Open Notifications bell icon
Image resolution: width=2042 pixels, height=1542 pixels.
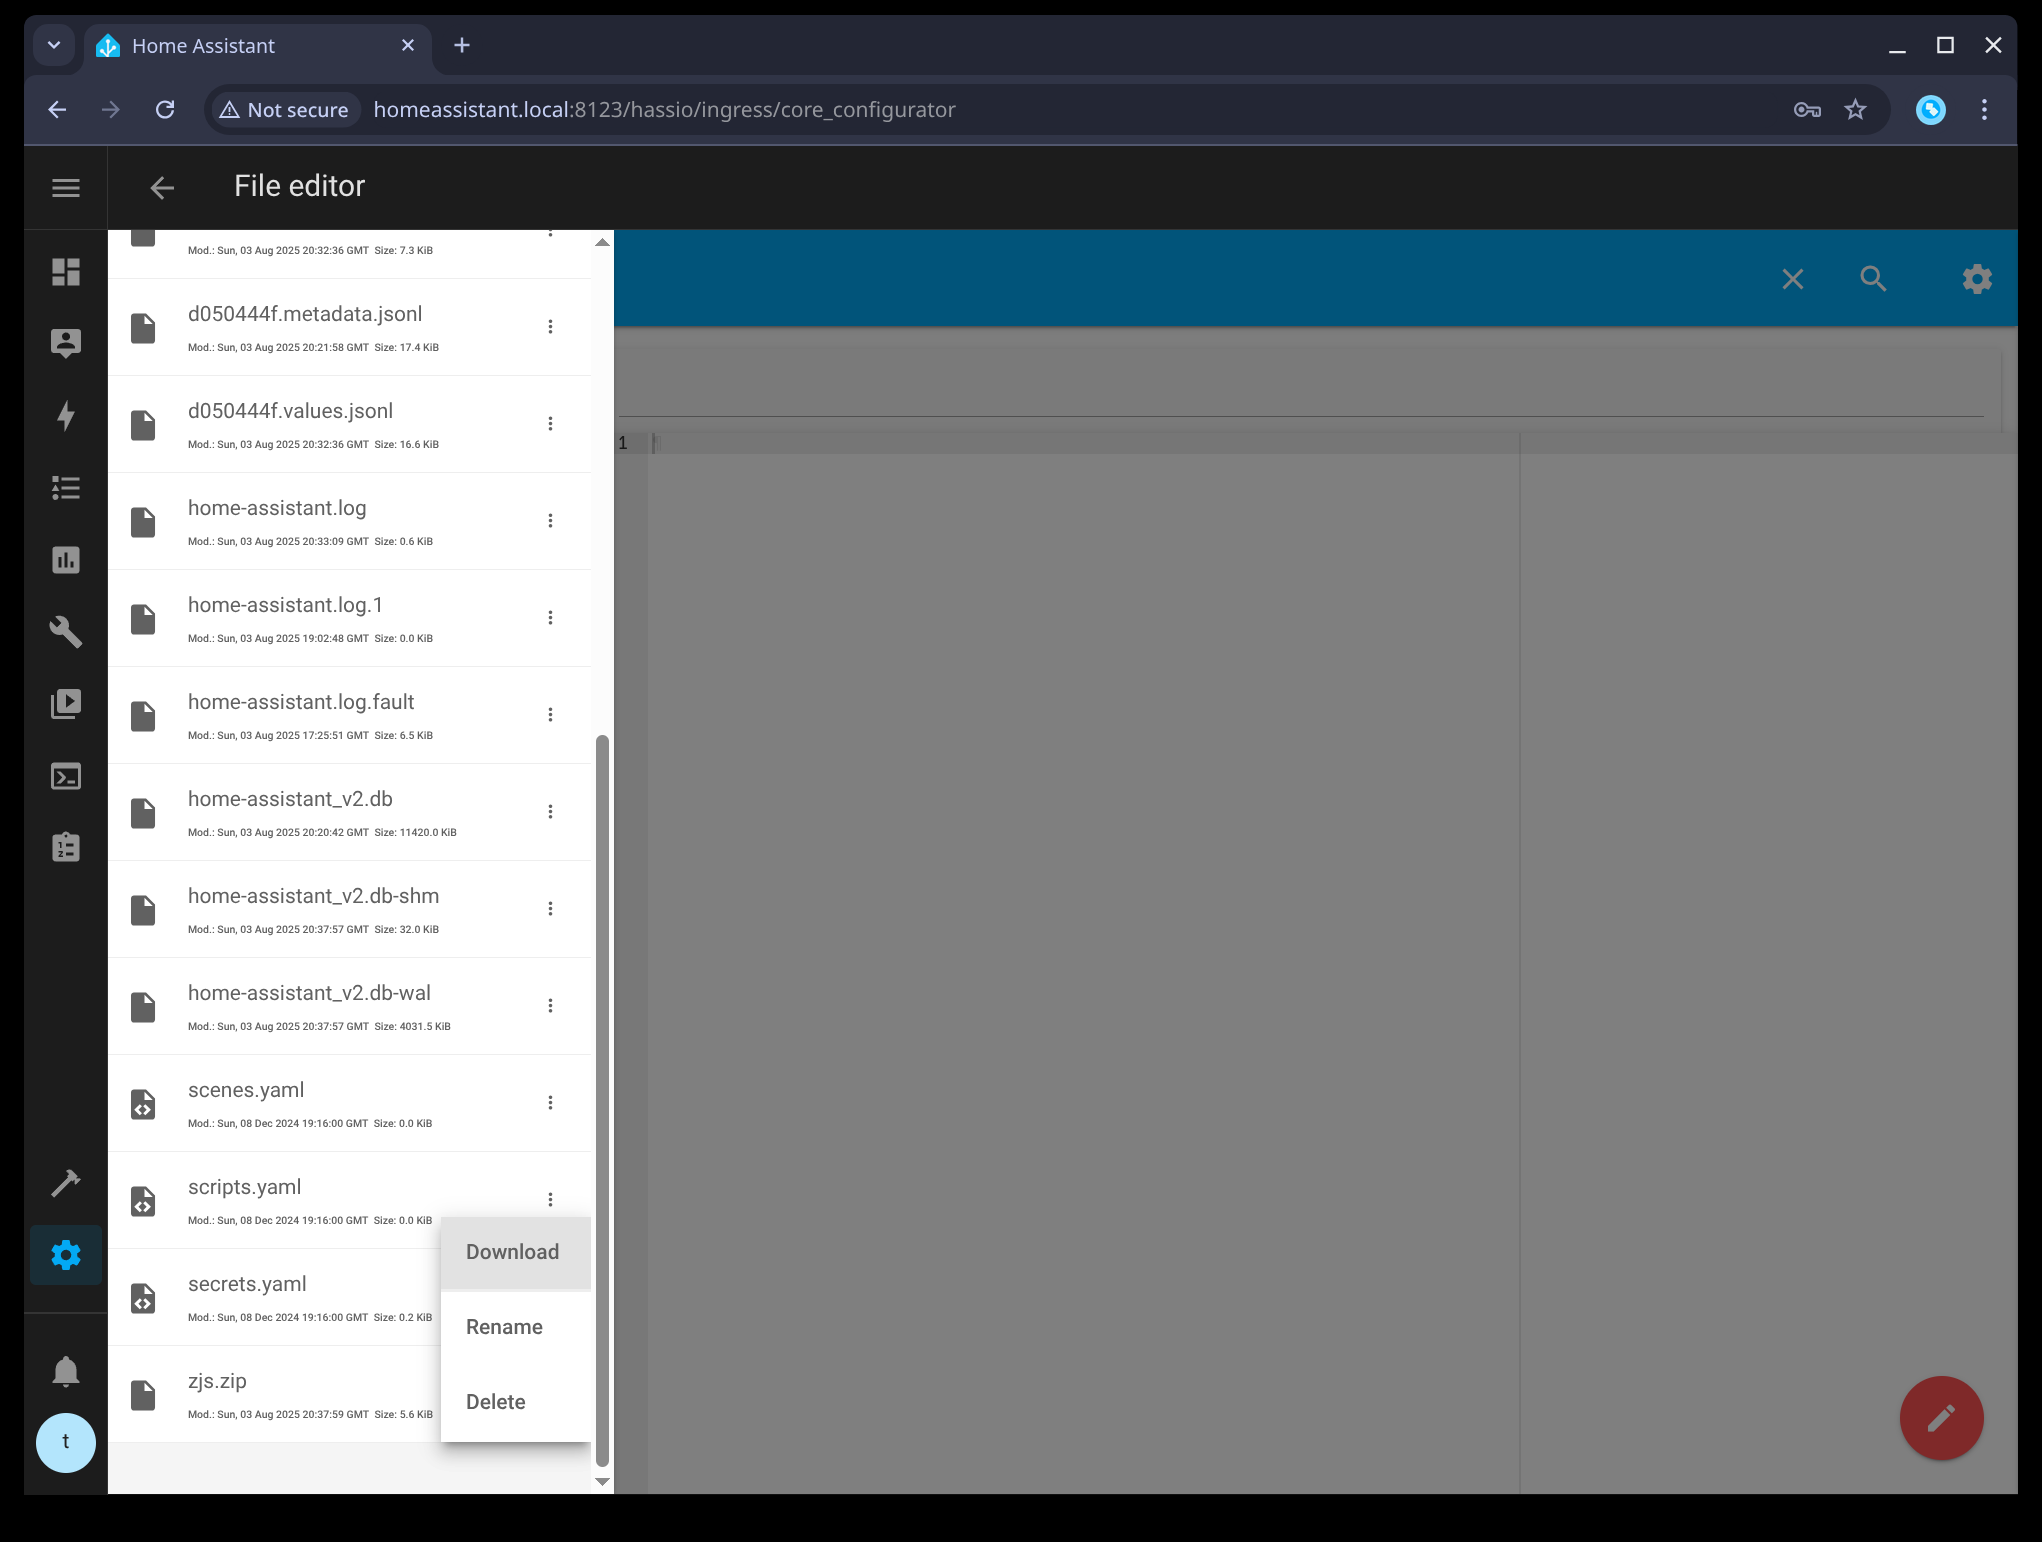[66, 1371]
